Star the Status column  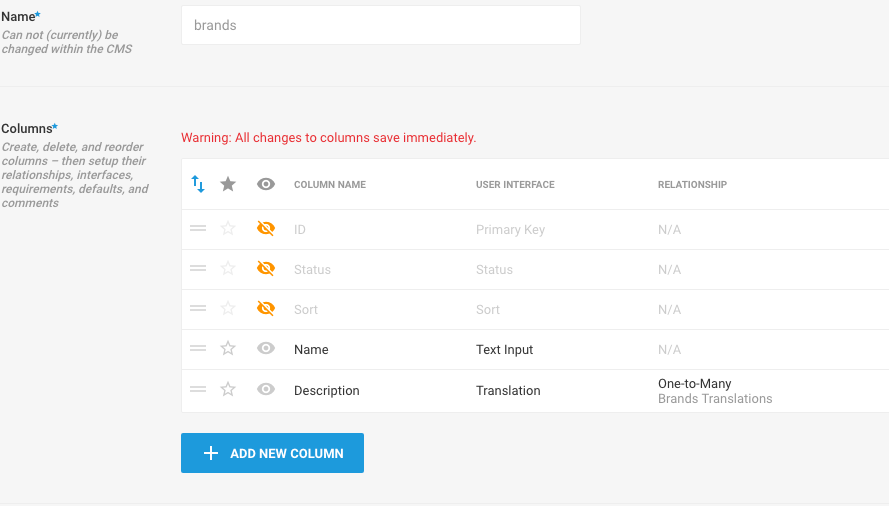(x=228, y=268)
